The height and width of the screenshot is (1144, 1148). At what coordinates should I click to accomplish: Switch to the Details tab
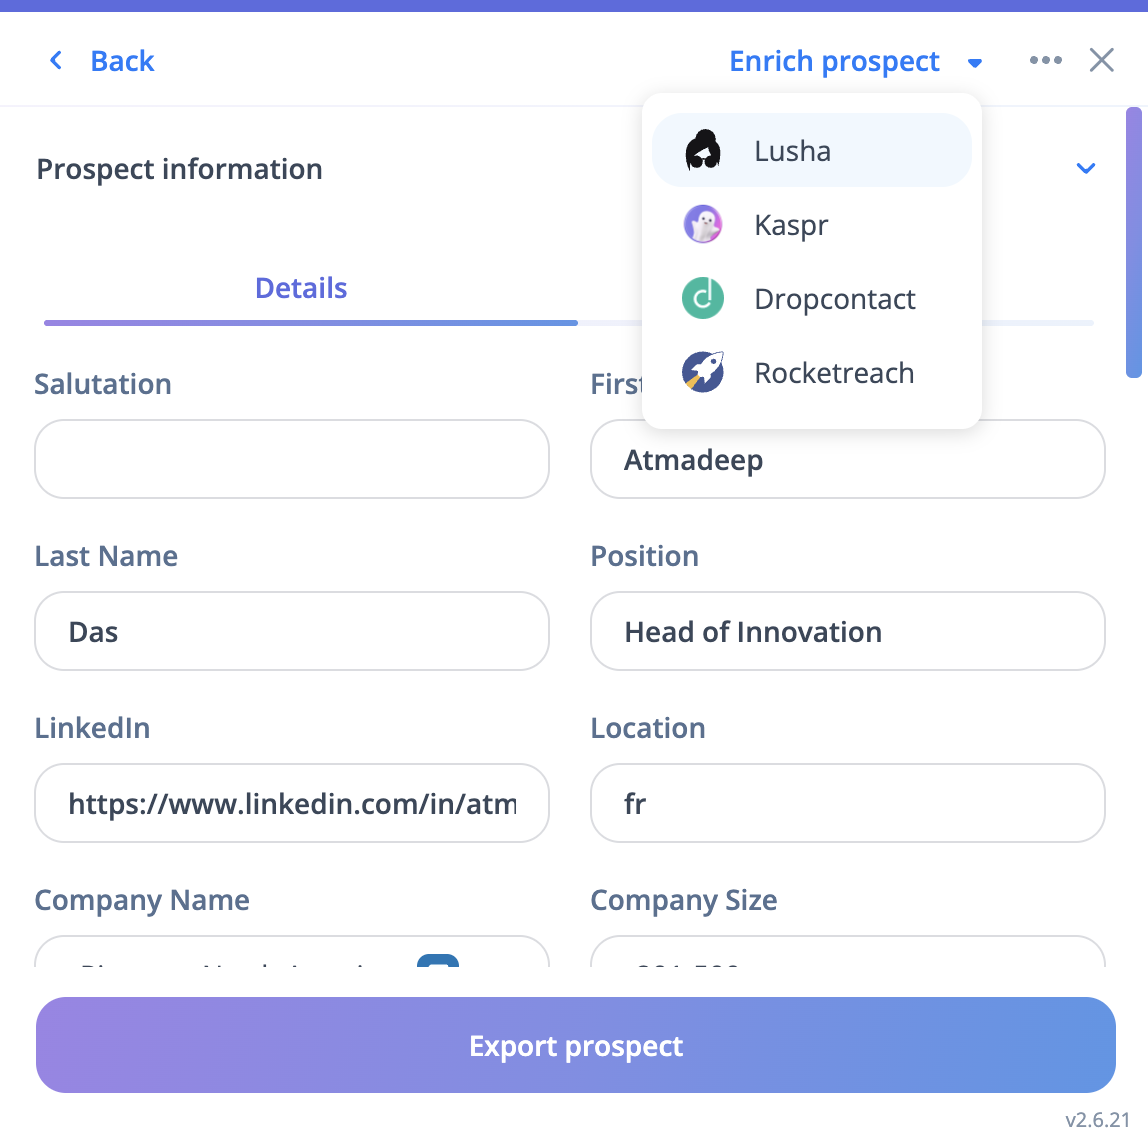tap(301, 289)
